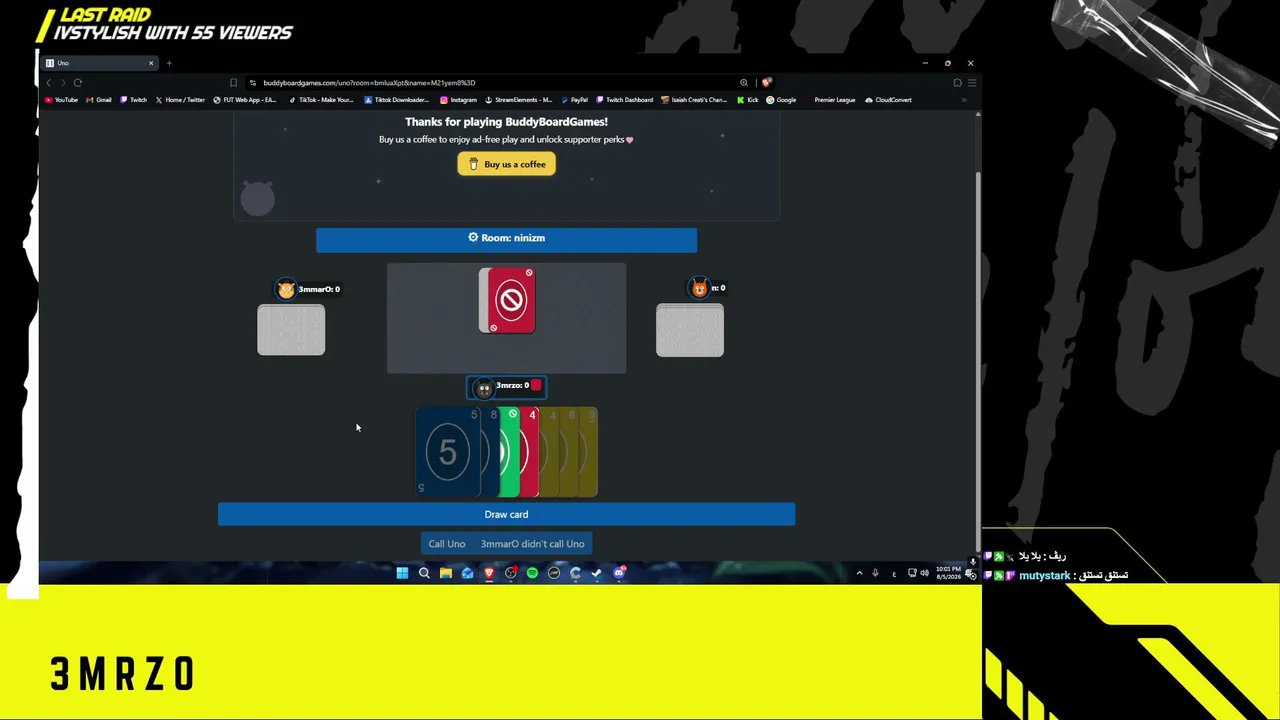The height and width of the screenshot is (720, 1280).
Task: Open the YouTube bookmark
Action: click(x=61, y=100)
